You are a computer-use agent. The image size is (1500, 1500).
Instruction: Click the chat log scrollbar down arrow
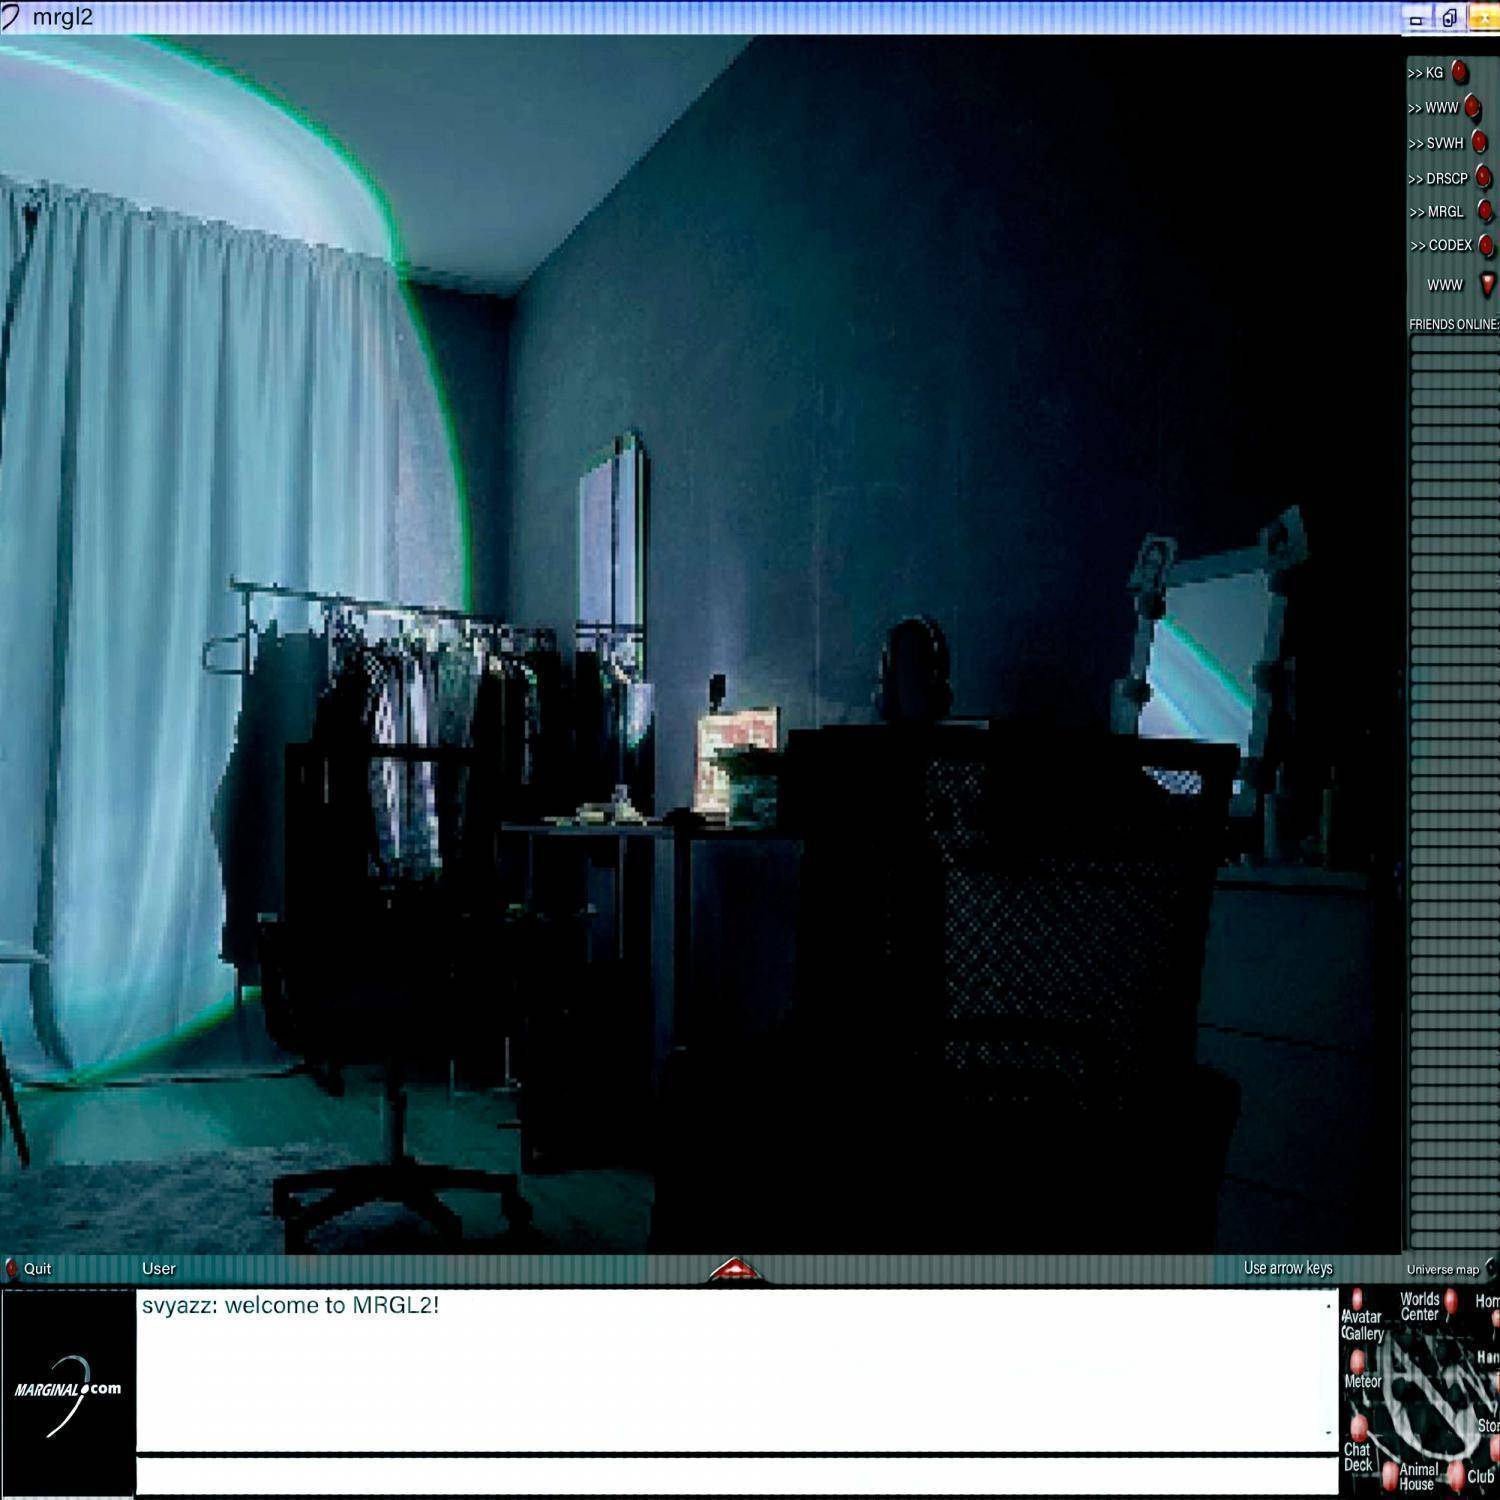(1329, 1433)
